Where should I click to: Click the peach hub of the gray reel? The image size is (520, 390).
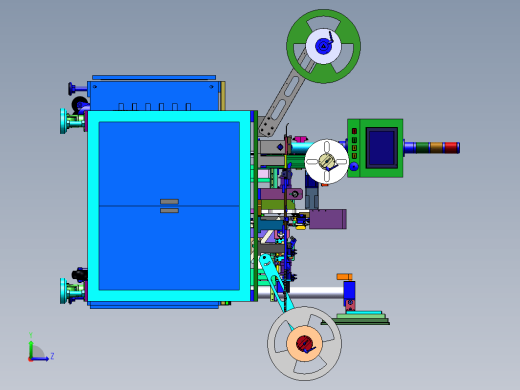coord(304,343)
